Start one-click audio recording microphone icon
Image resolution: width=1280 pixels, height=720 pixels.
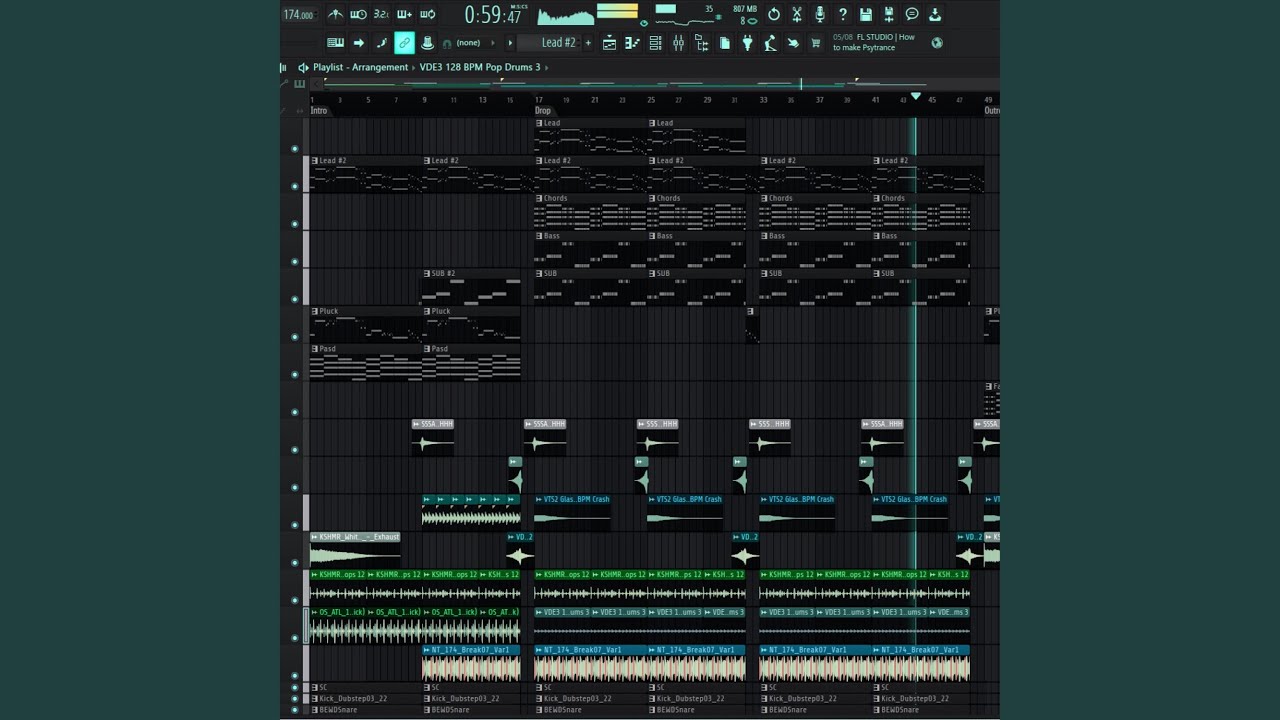pyautogui.click(x=820, y=14)
